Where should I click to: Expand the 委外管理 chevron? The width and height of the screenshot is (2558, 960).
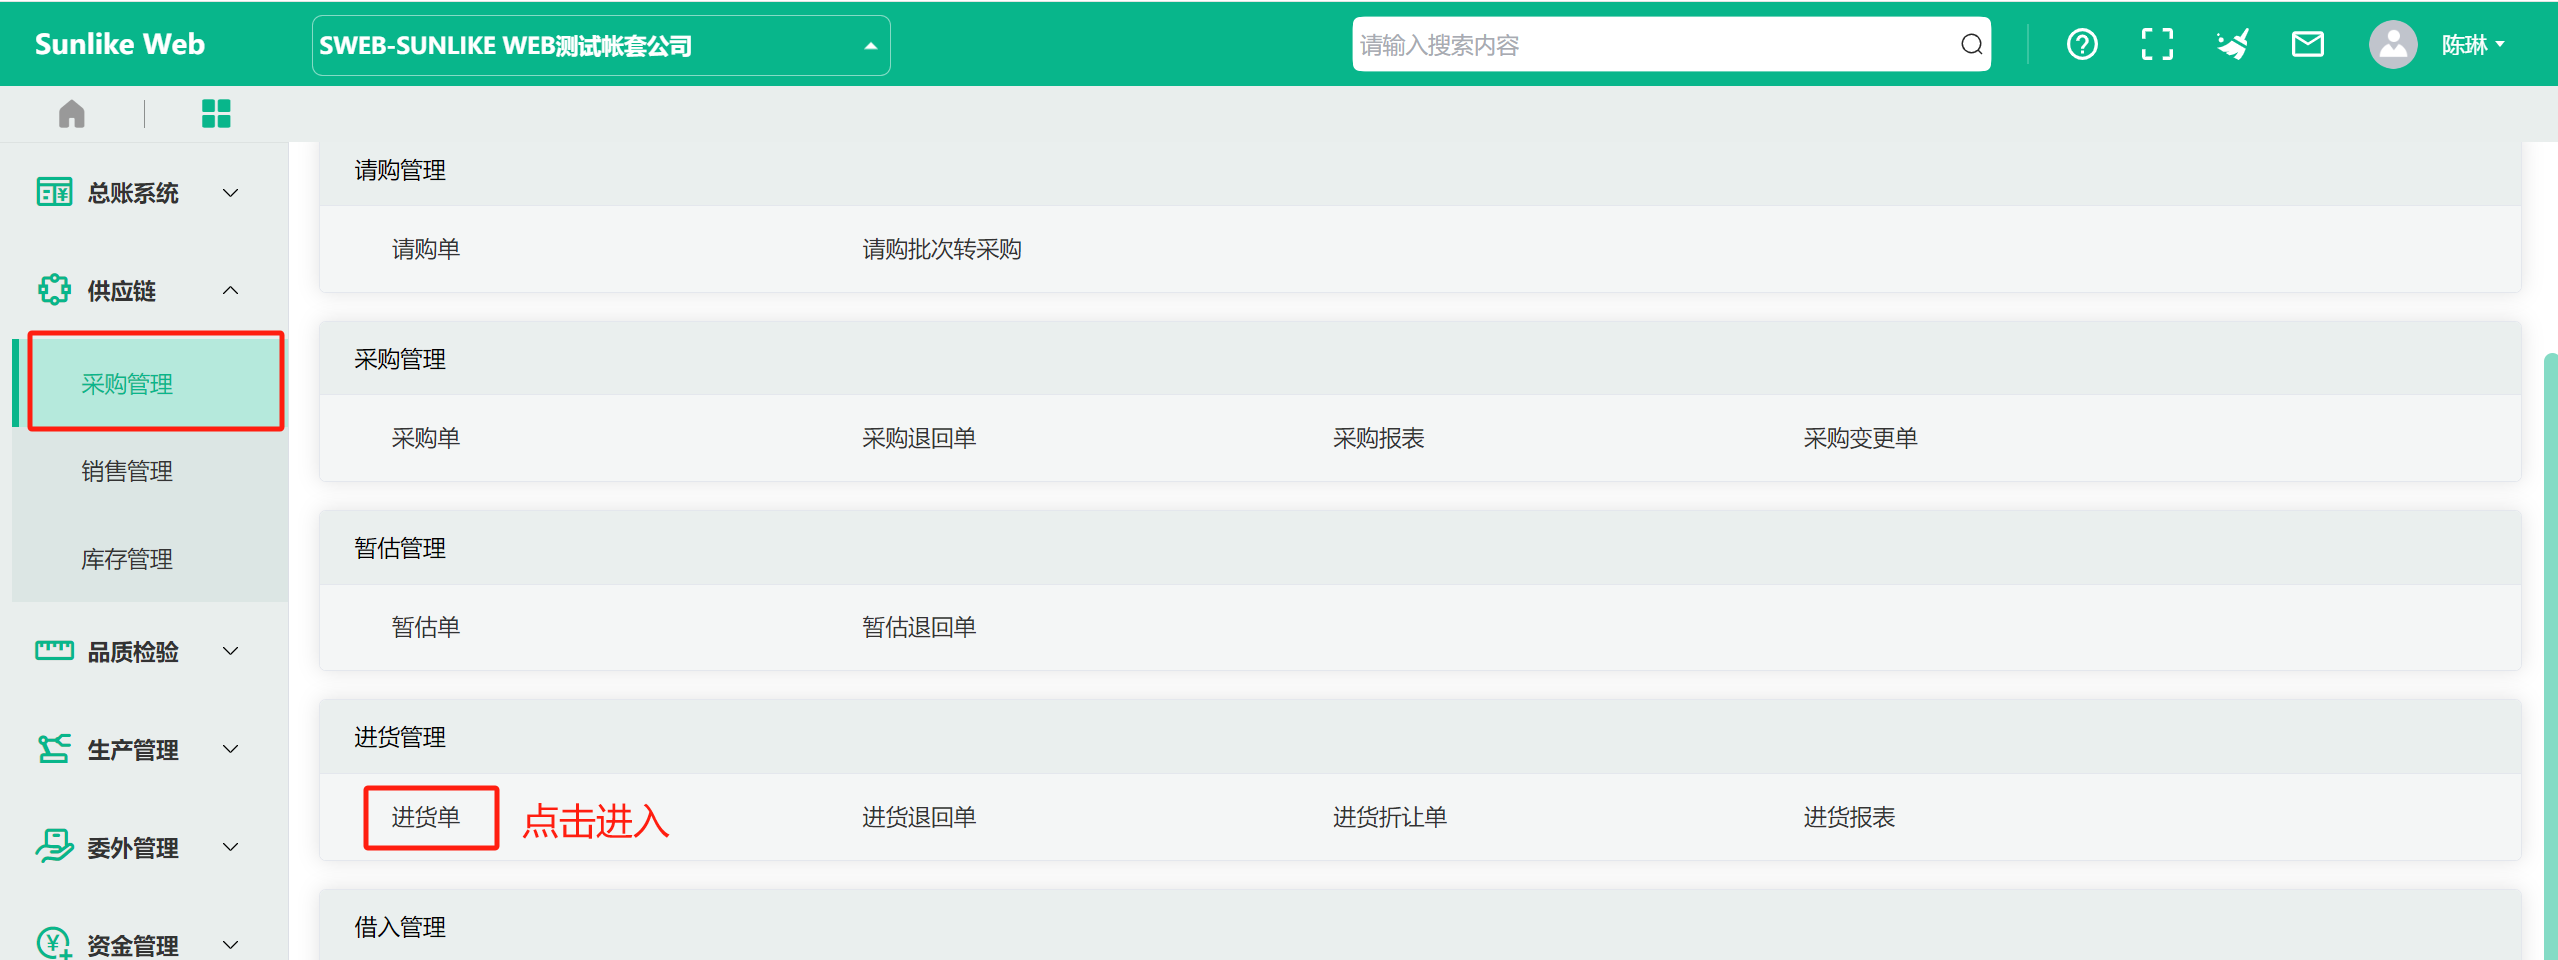pos(230,847)
